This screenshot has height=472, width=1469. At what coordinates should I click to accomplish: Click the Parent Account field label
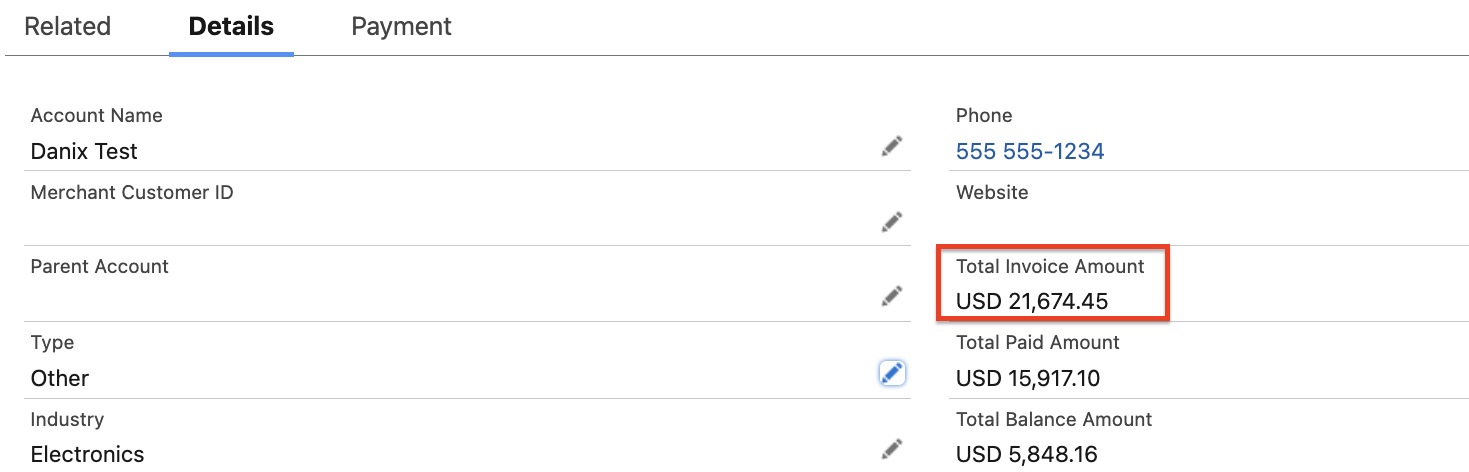[99, 266]
